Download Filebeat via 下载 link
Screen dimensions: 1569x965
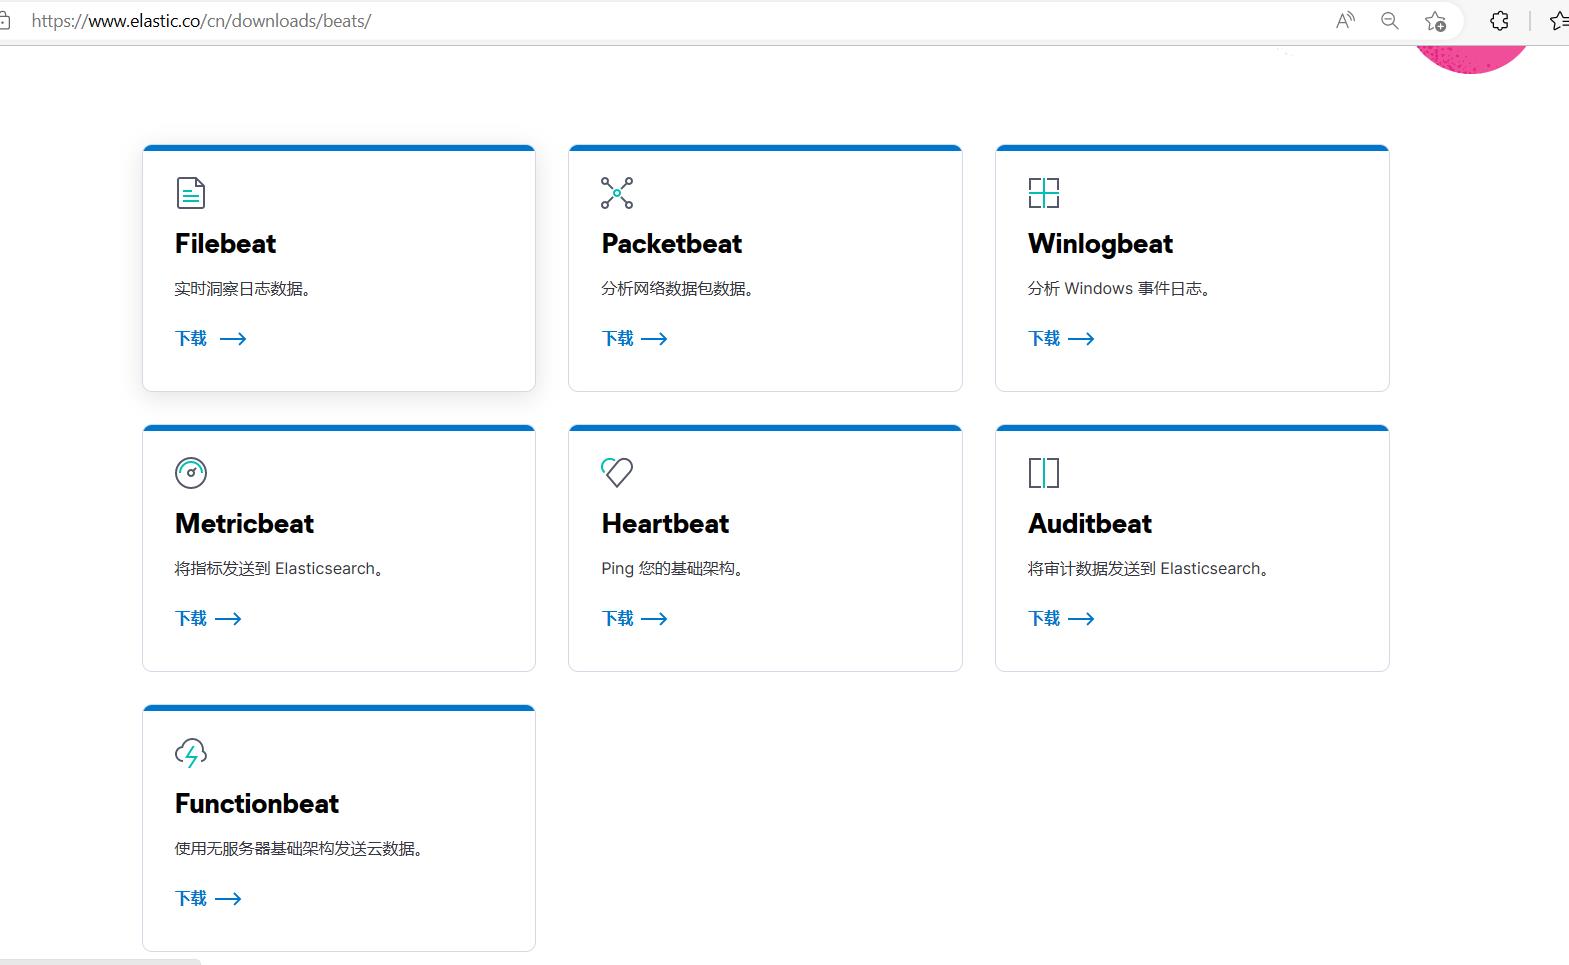click(210, 338)
